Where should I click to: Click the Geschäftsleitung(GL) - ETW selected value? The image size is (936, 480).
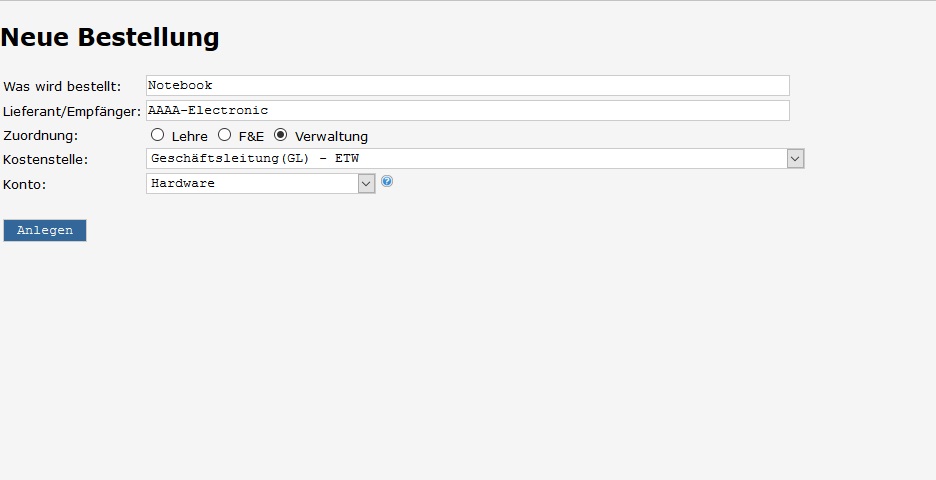pyautogui.click(x=255, y=159)
